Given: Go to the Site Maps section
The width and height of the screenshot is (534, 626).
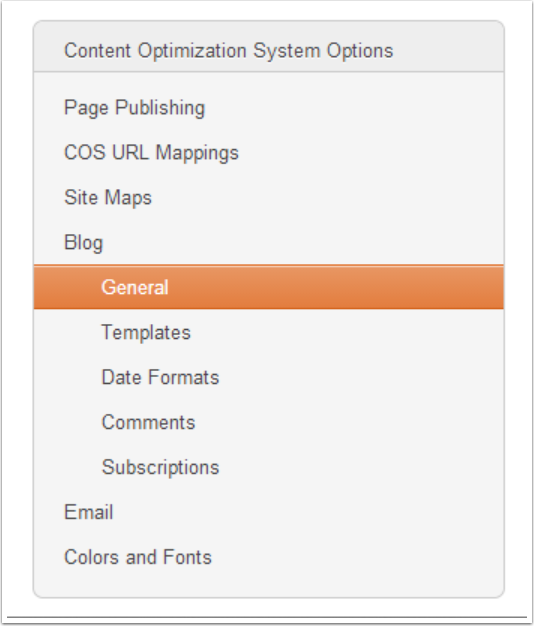Looking at the screenshot, I should 108,198.
